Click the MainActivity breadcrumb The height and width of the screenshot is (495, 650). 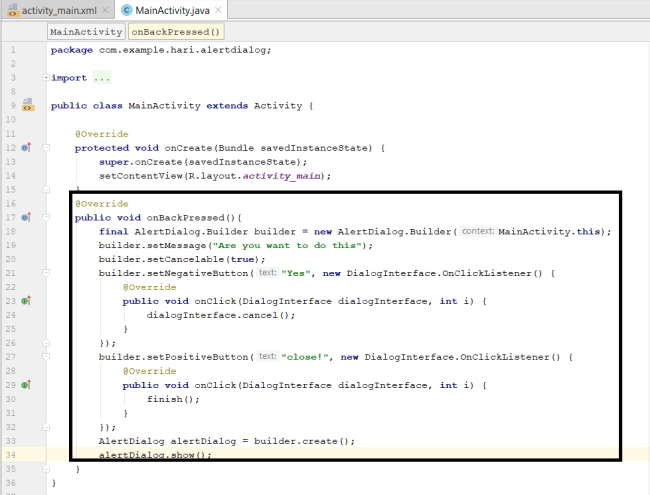[x=86, y=32]
